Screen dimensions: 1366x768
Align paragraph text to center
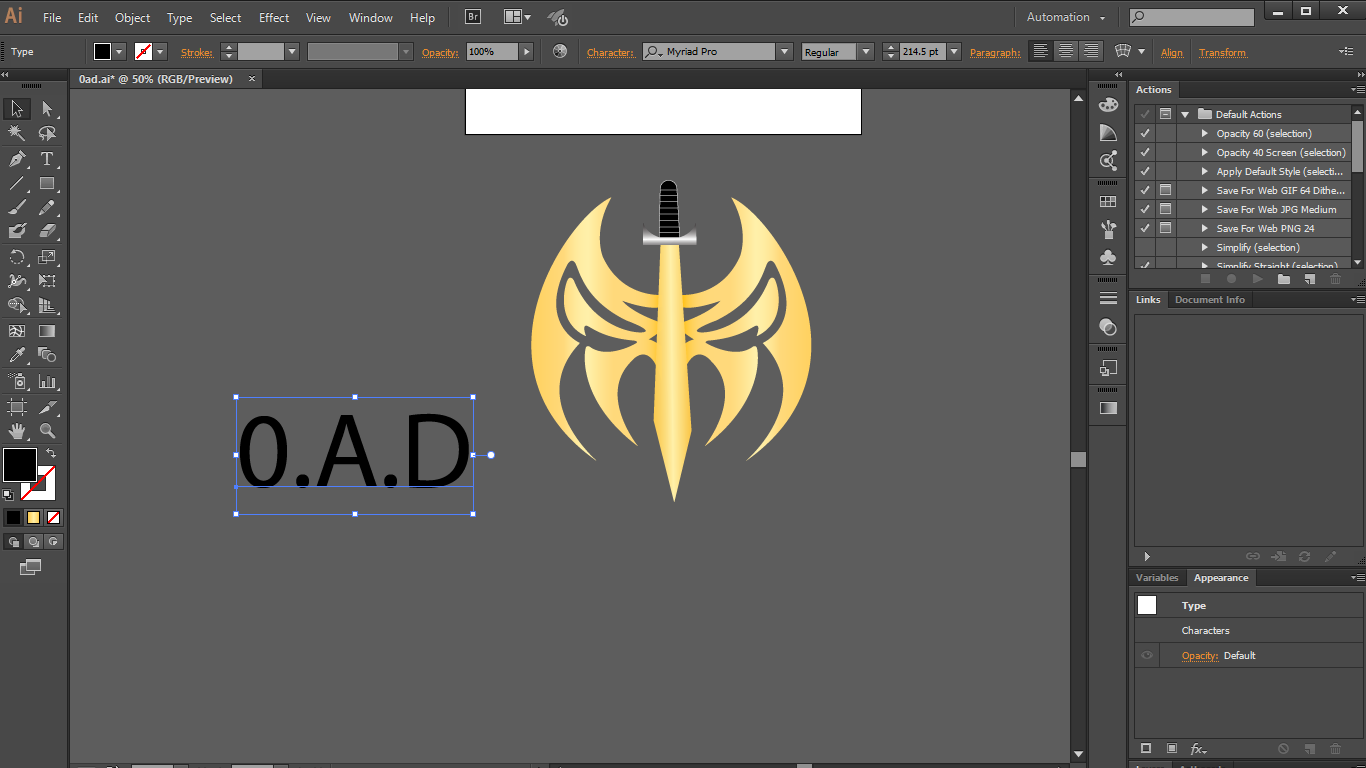click(x=1066, y=52)
